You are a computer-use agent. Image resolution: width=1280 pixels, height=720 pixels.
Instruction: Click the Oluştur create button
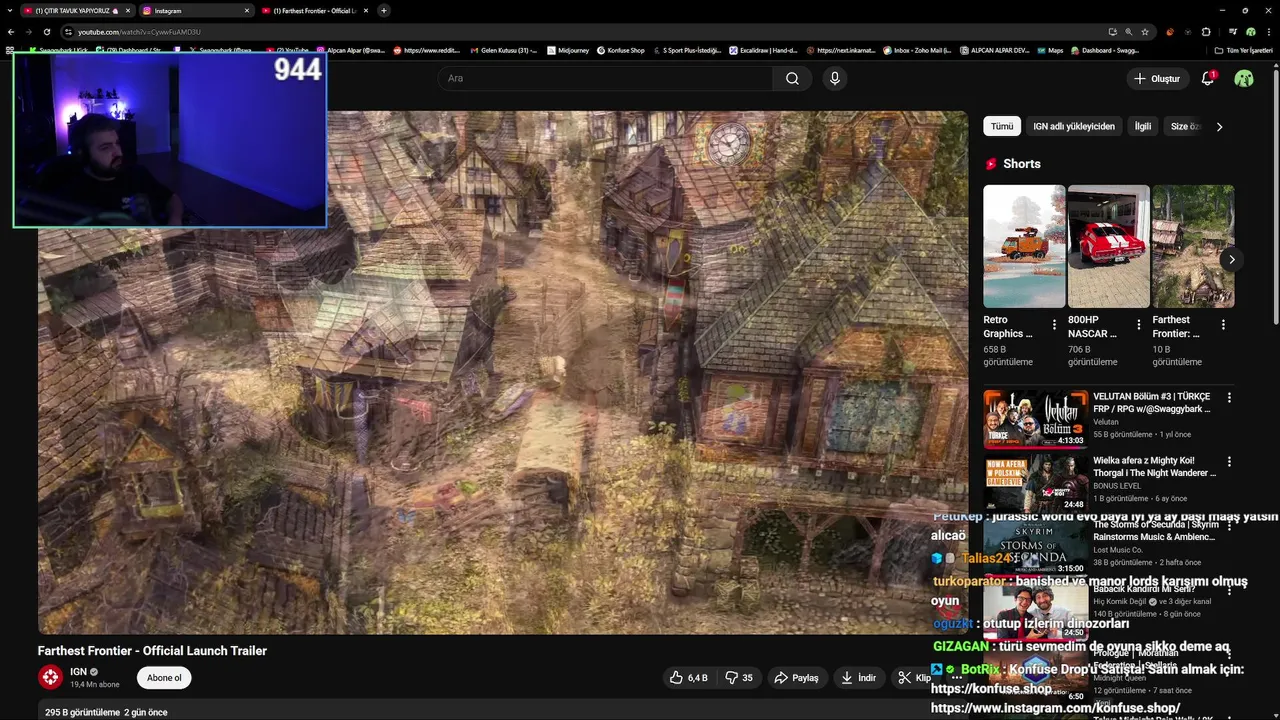[1156, 78]
